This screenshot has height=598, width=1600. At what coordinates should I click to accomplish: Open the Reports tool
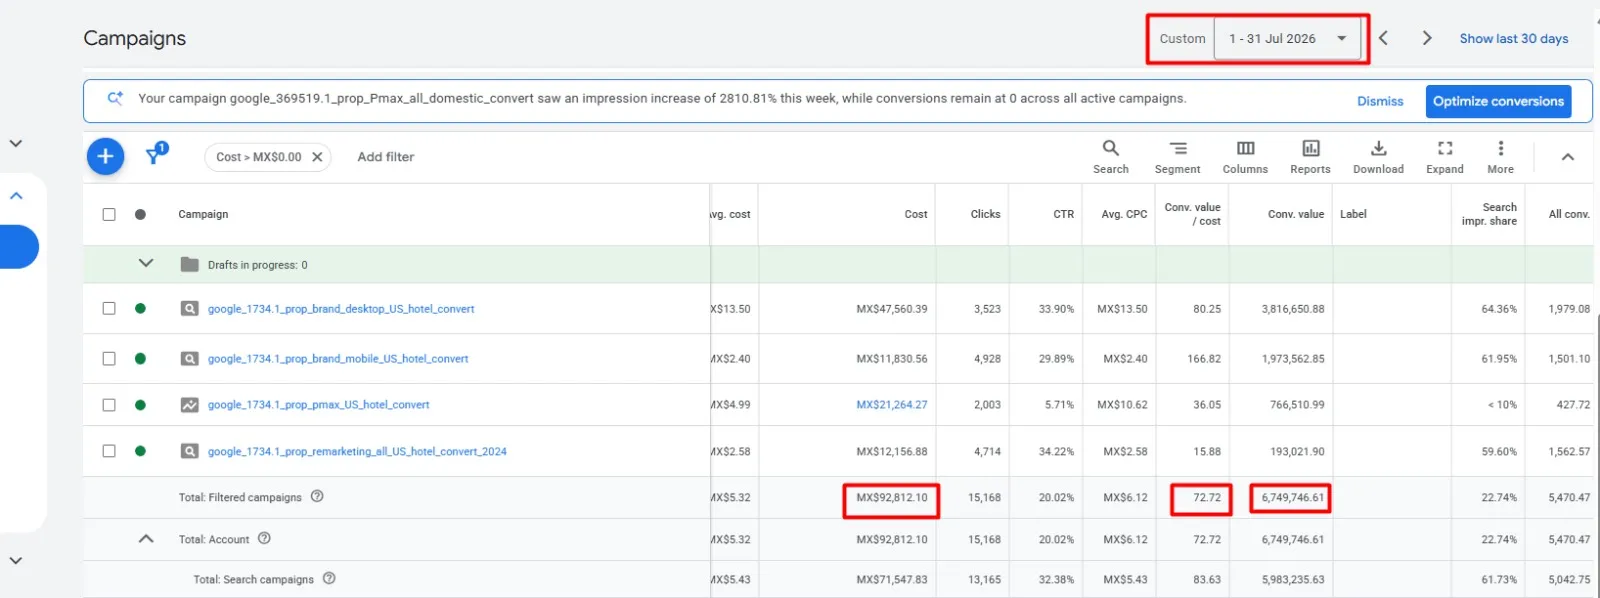point(1310,157)
